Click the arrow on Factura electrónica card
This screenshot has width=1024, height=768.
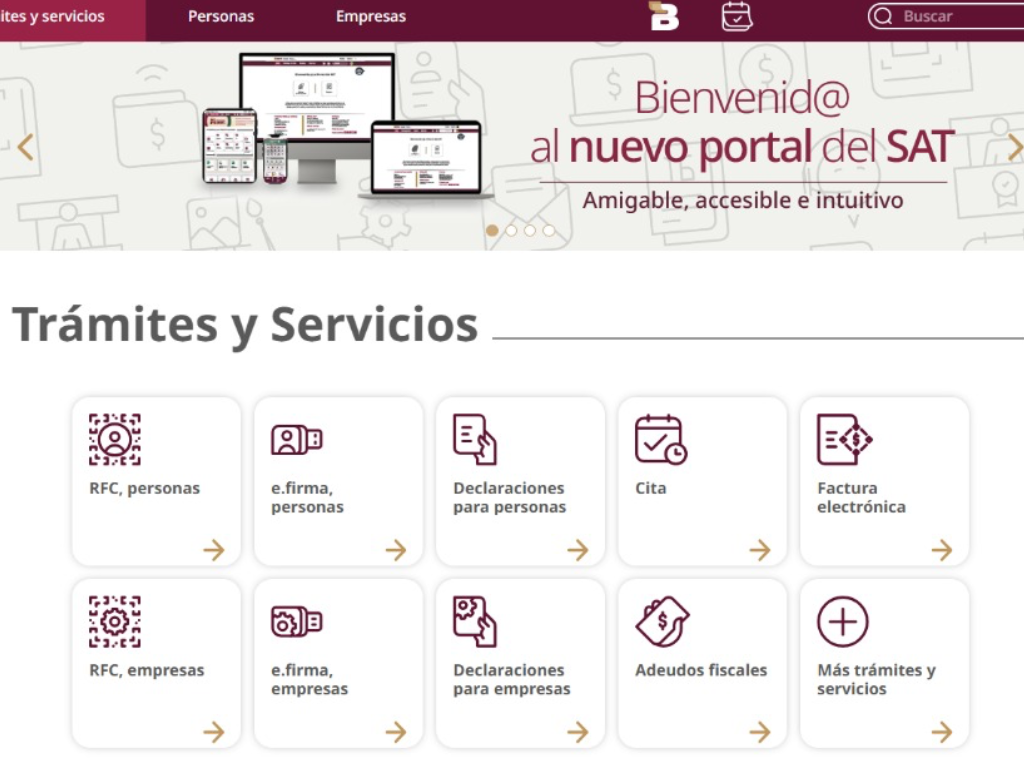(x=942, y=550)
